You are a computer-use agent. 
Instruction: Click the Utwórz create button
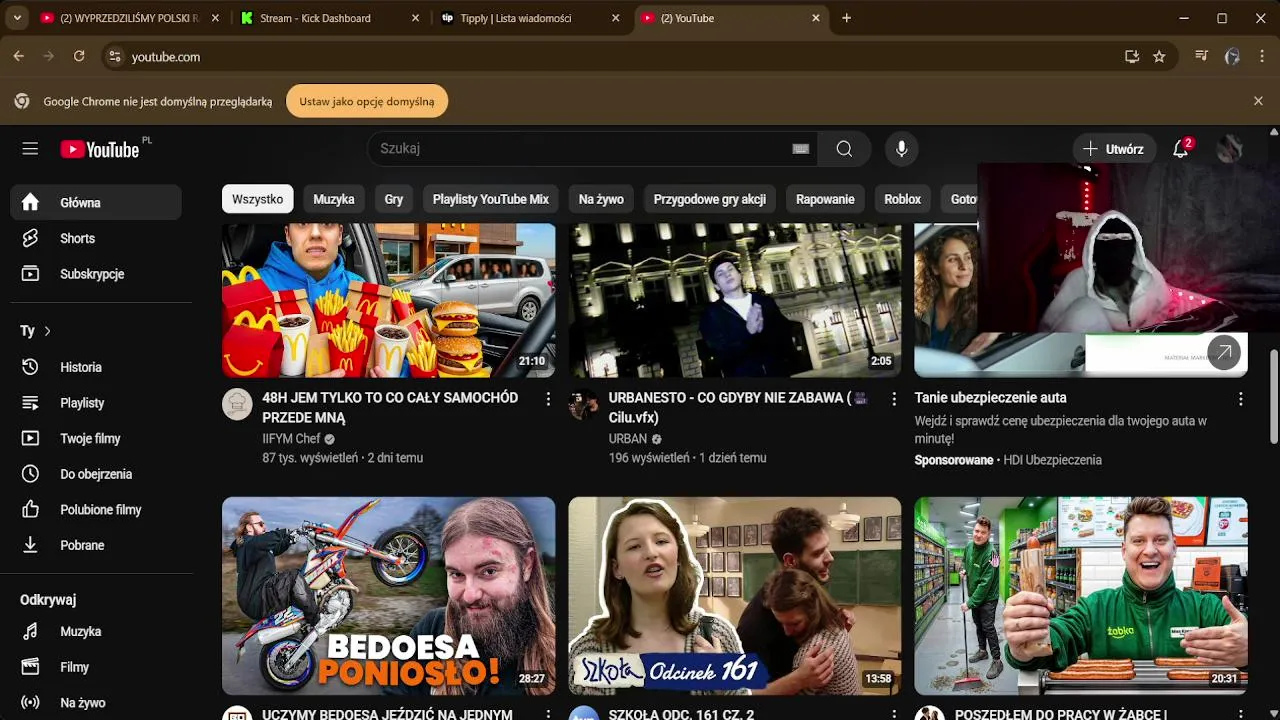pos(1114,149)
